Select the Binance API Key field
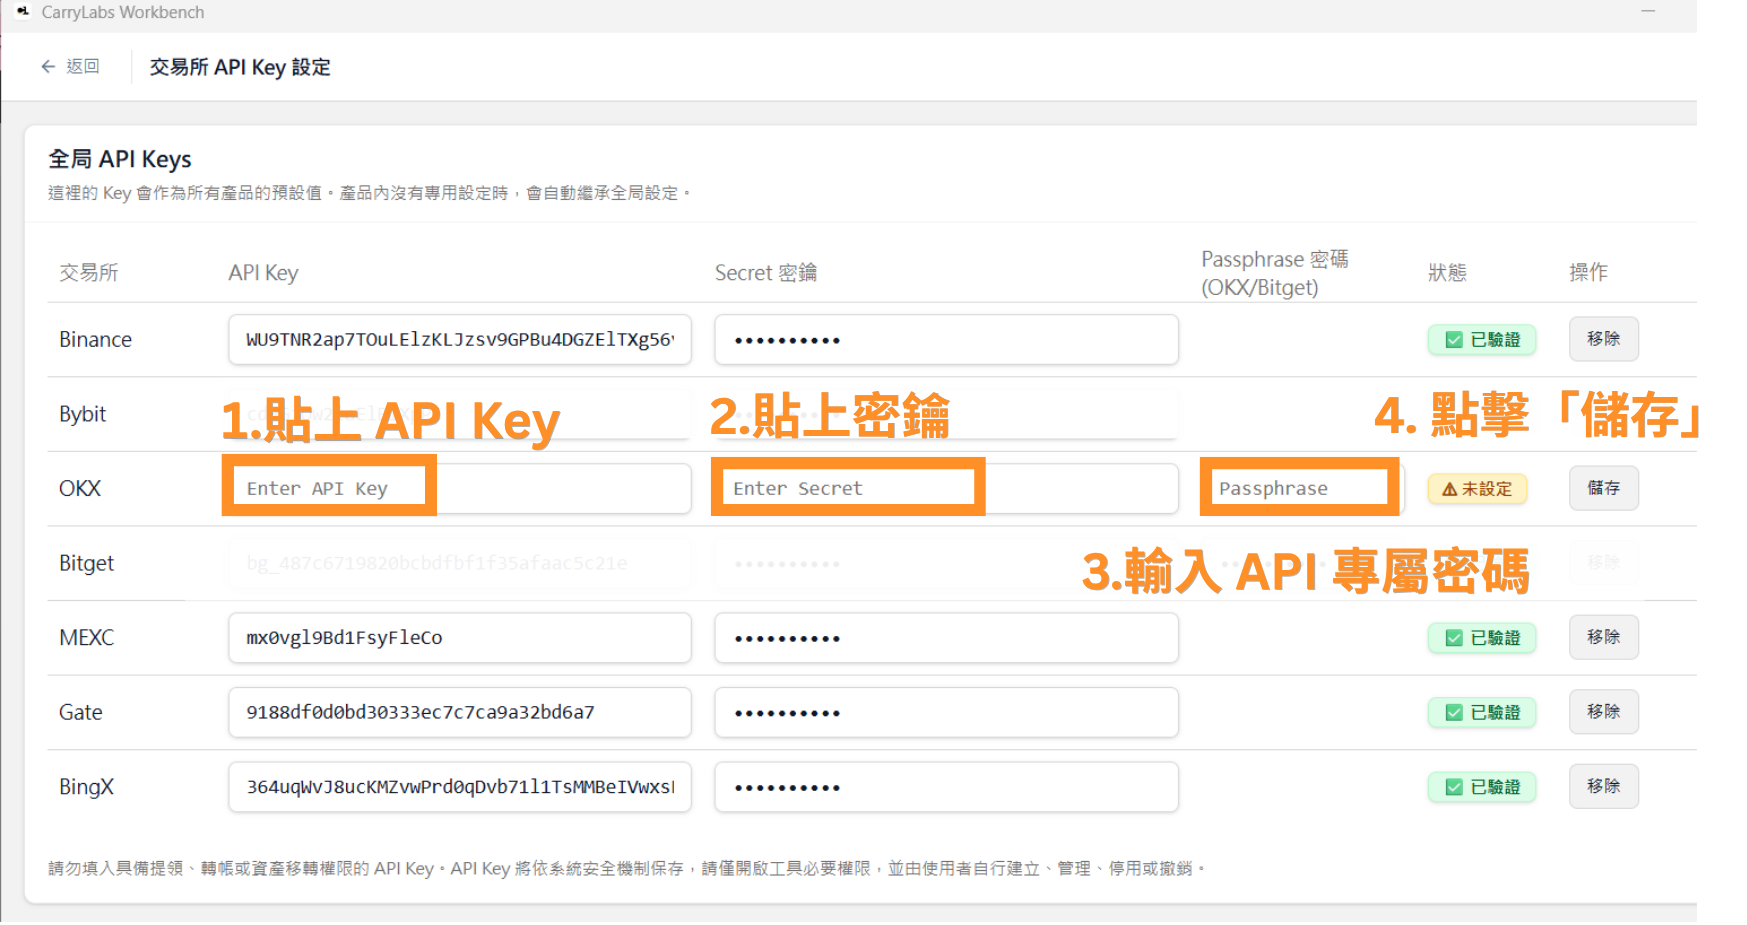Screen dimensions: 1747x925 tap(460, 340)
